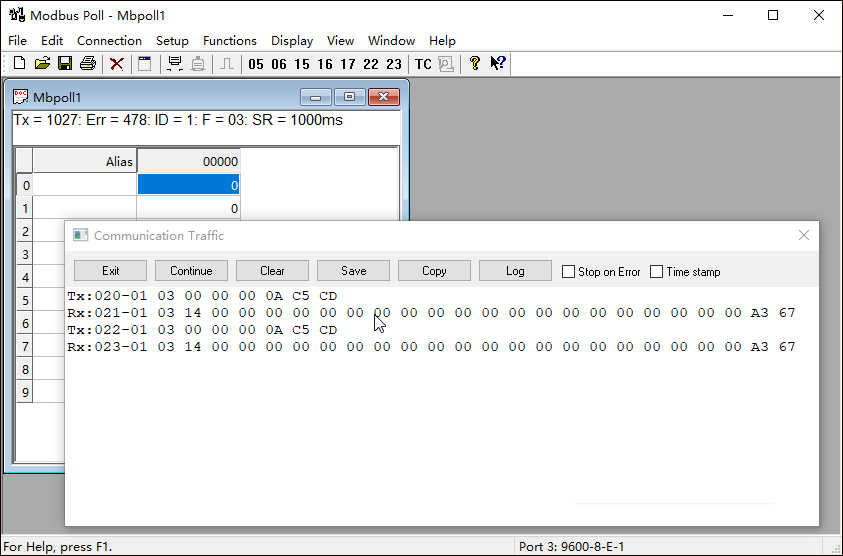Click the Mbpoll1 document window icon

click(20, 97)
